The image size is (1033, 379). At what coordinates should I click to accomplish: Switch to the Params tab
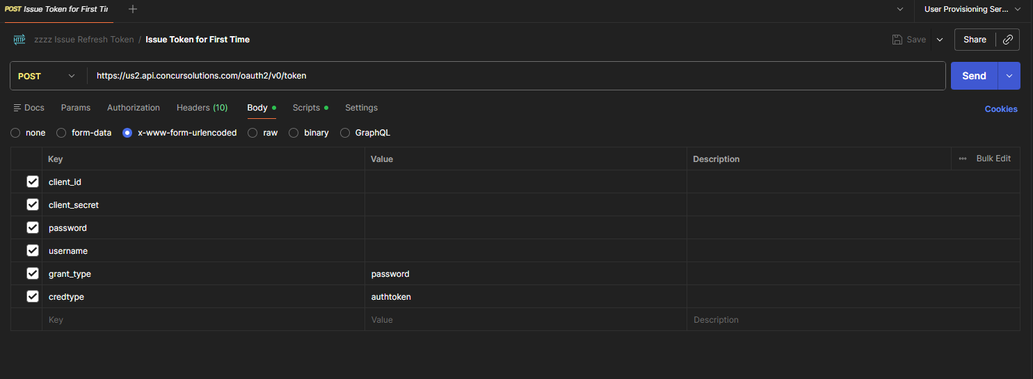point(76,107)
